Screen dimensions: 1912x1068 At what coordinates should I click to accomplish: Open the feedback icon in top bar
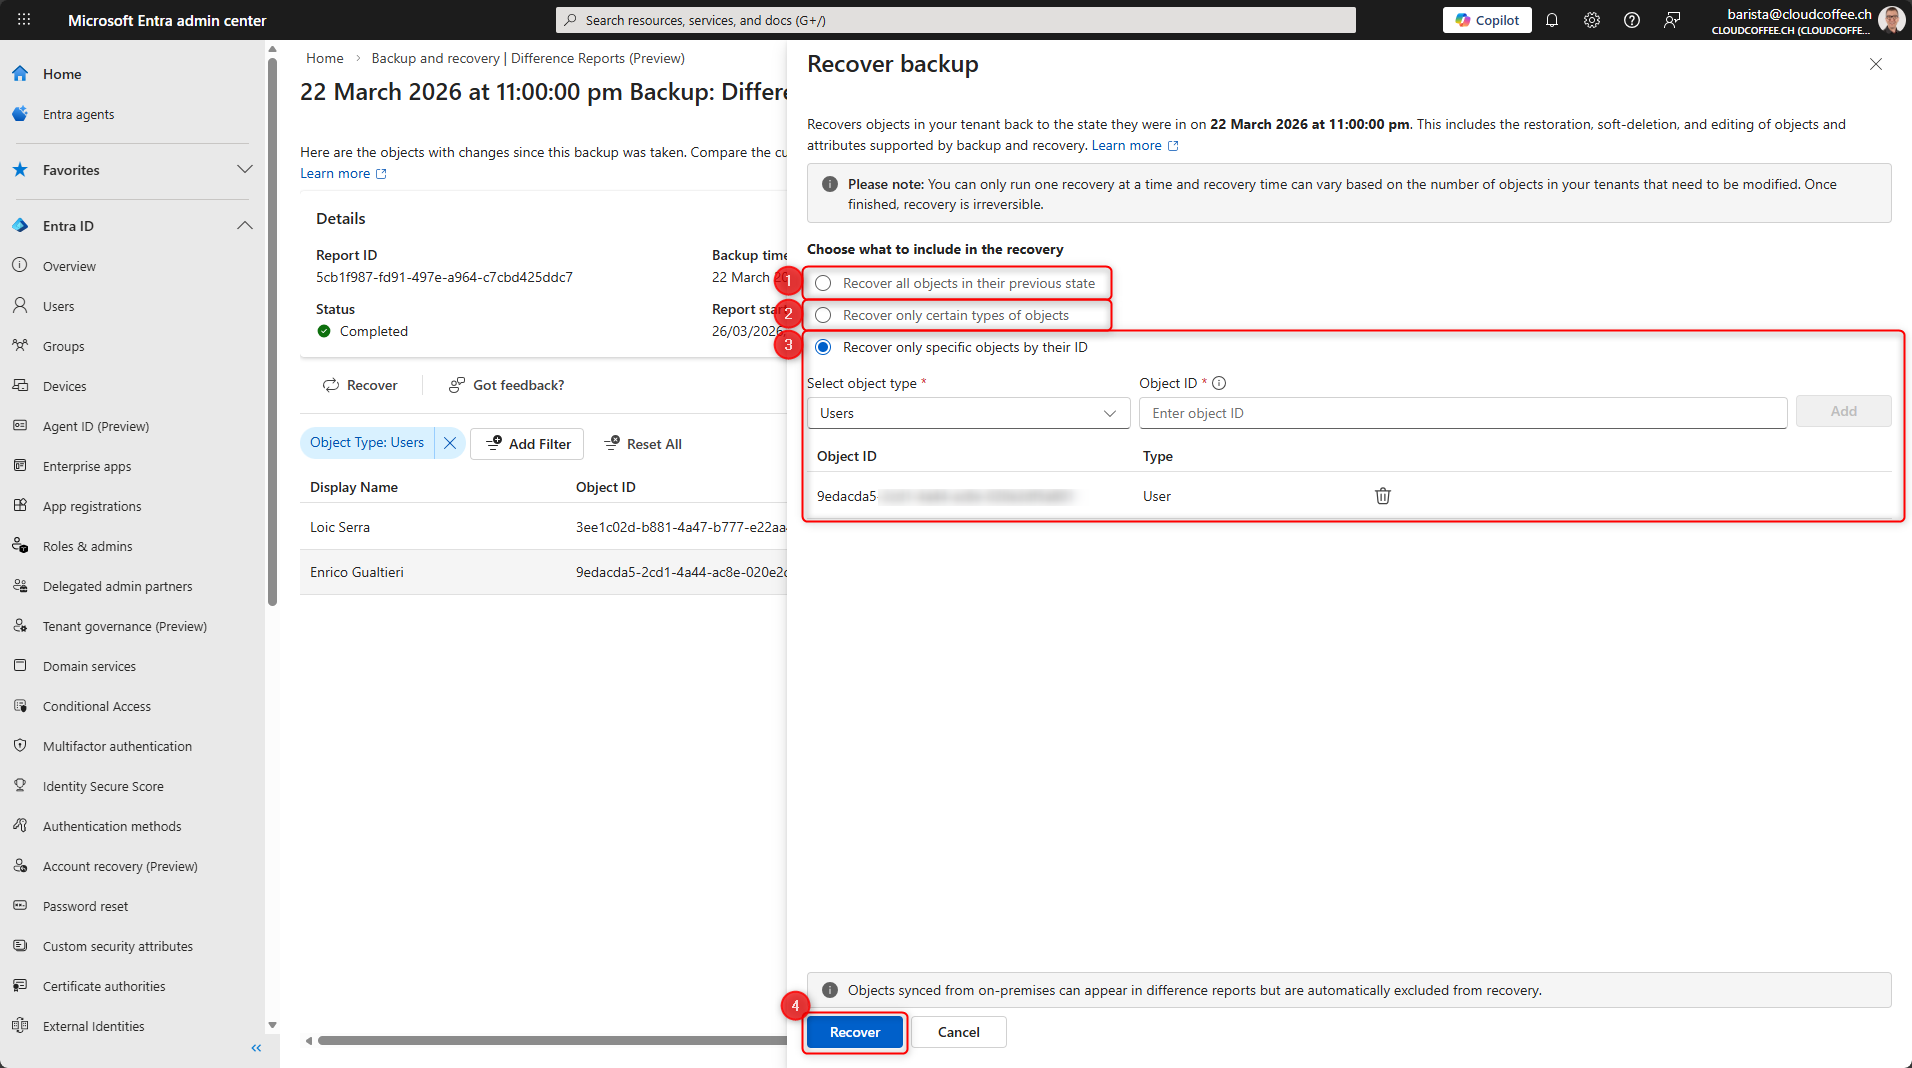coord(1672,20)
